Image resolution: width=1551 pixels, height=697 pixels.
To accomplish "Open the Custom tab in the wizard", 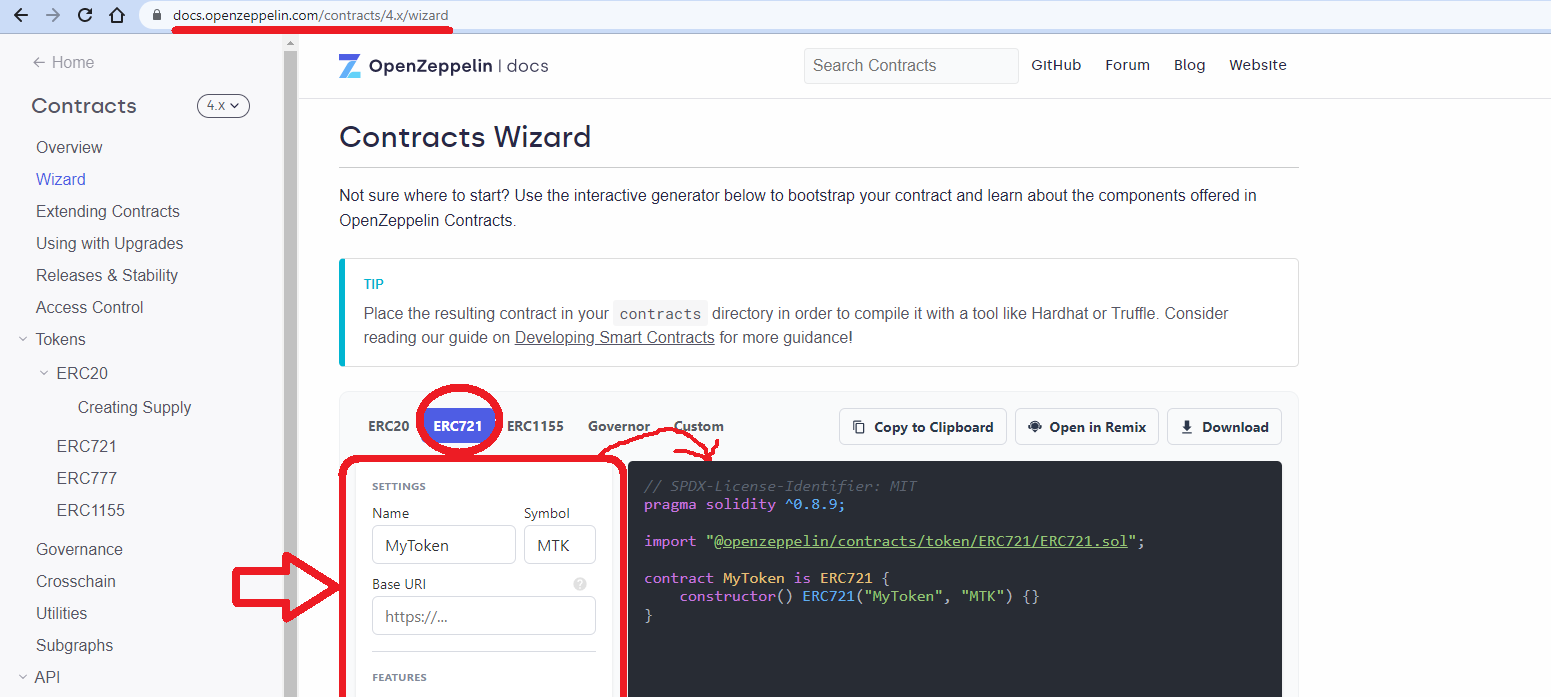I will [x=697, y=425].
